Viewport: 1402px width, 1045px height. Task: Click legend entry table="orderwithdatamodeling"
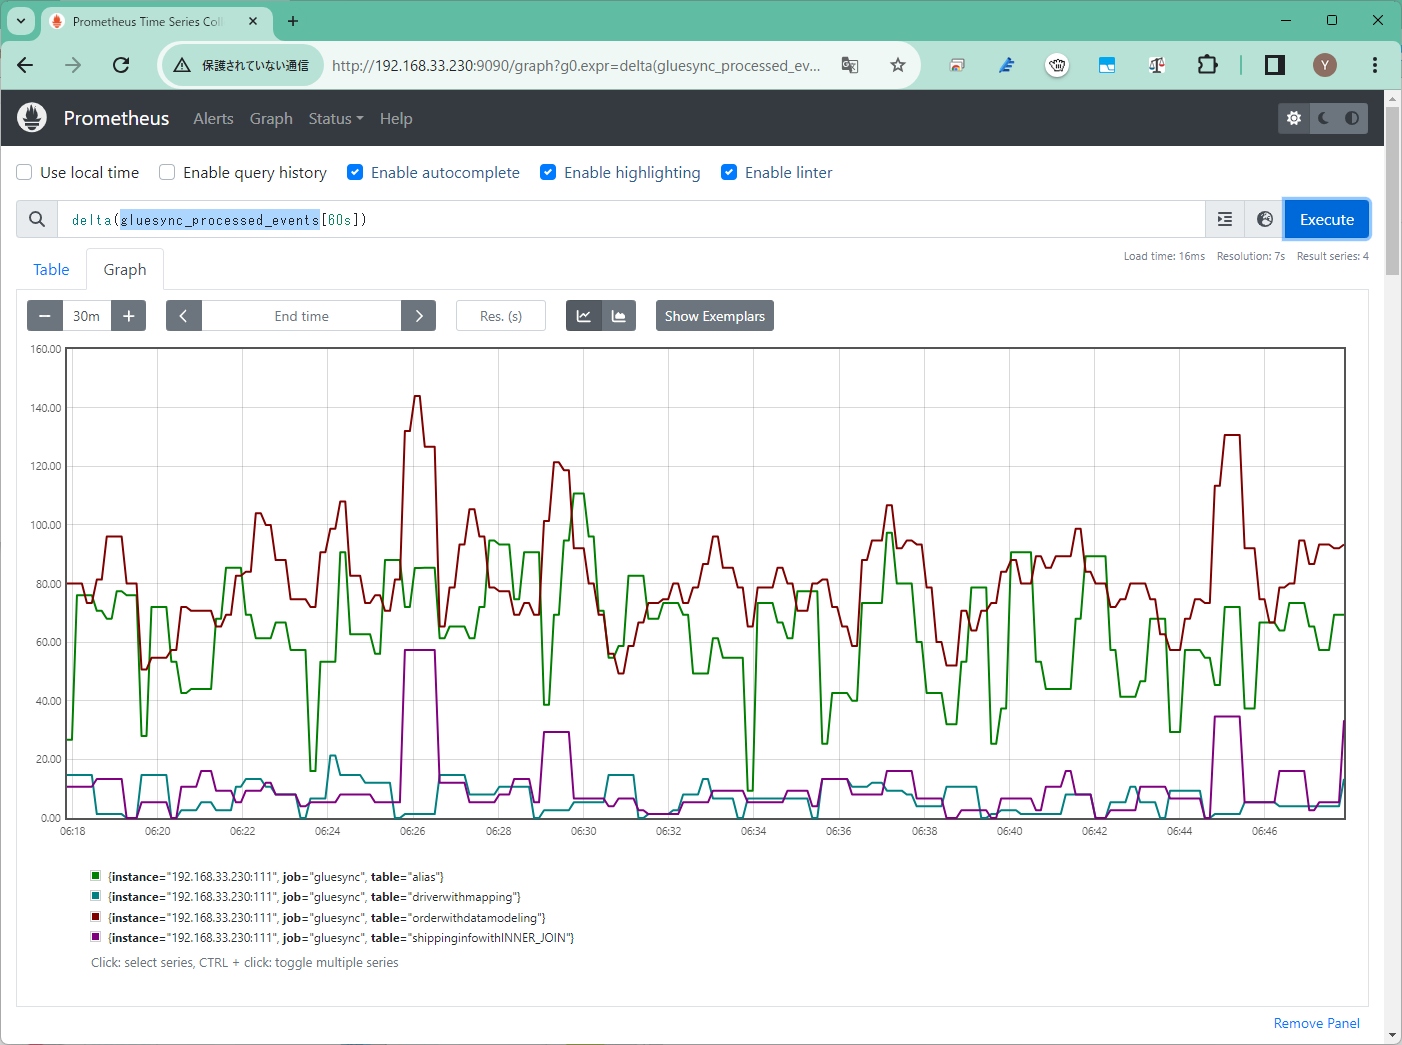coord(327,918)
